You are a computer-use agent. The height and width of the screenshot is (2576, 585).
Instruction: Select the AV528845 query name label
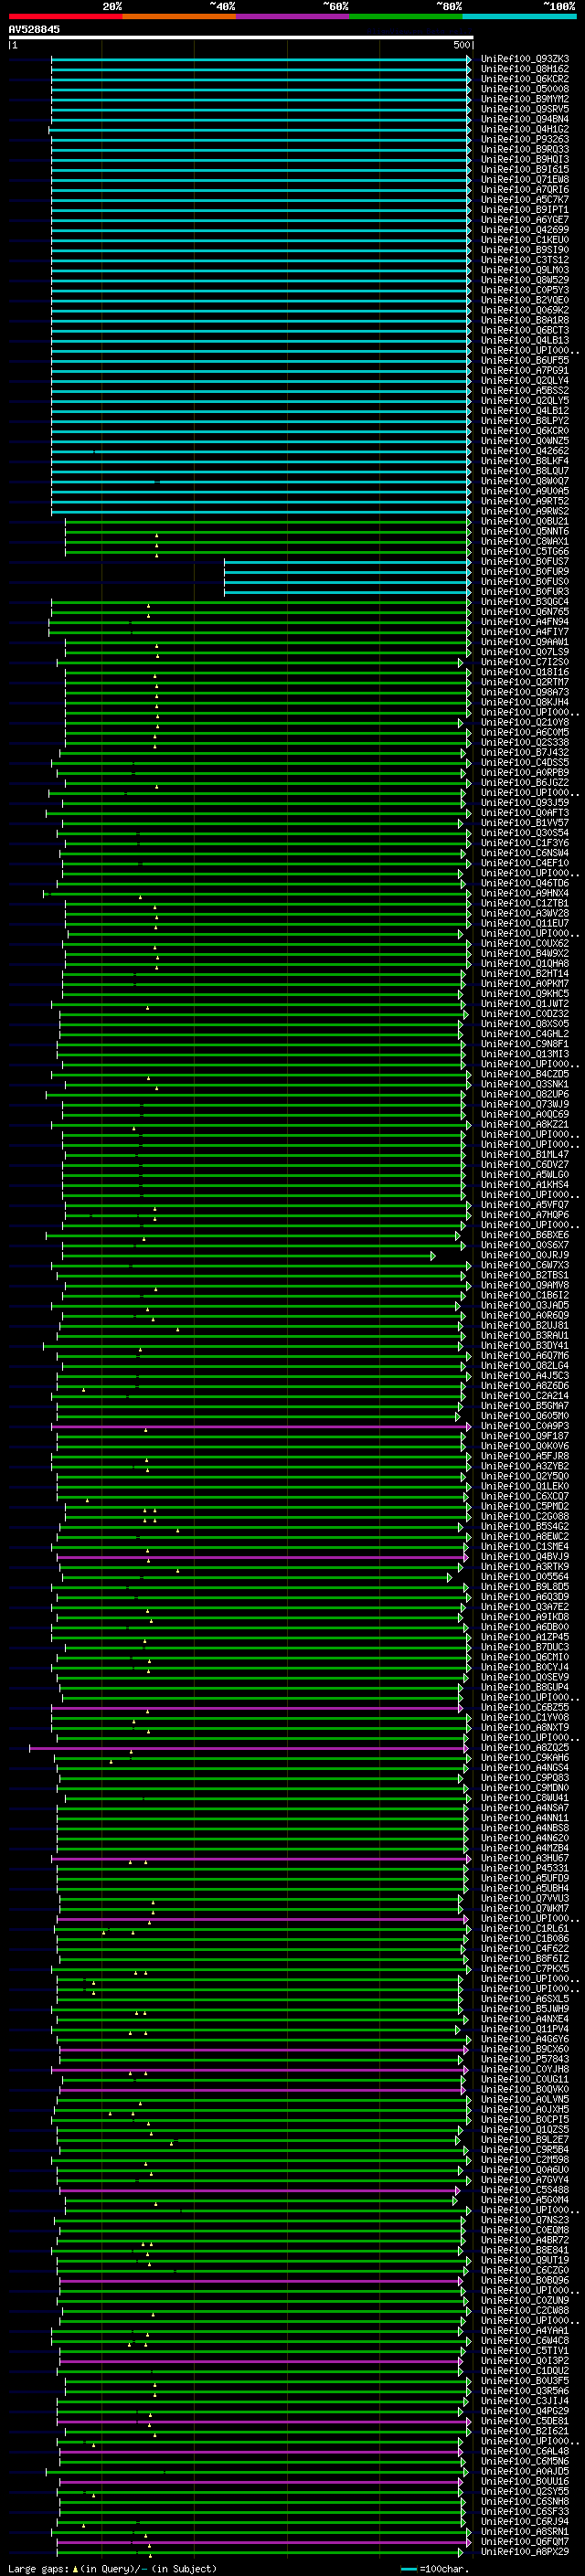[34, 29]
